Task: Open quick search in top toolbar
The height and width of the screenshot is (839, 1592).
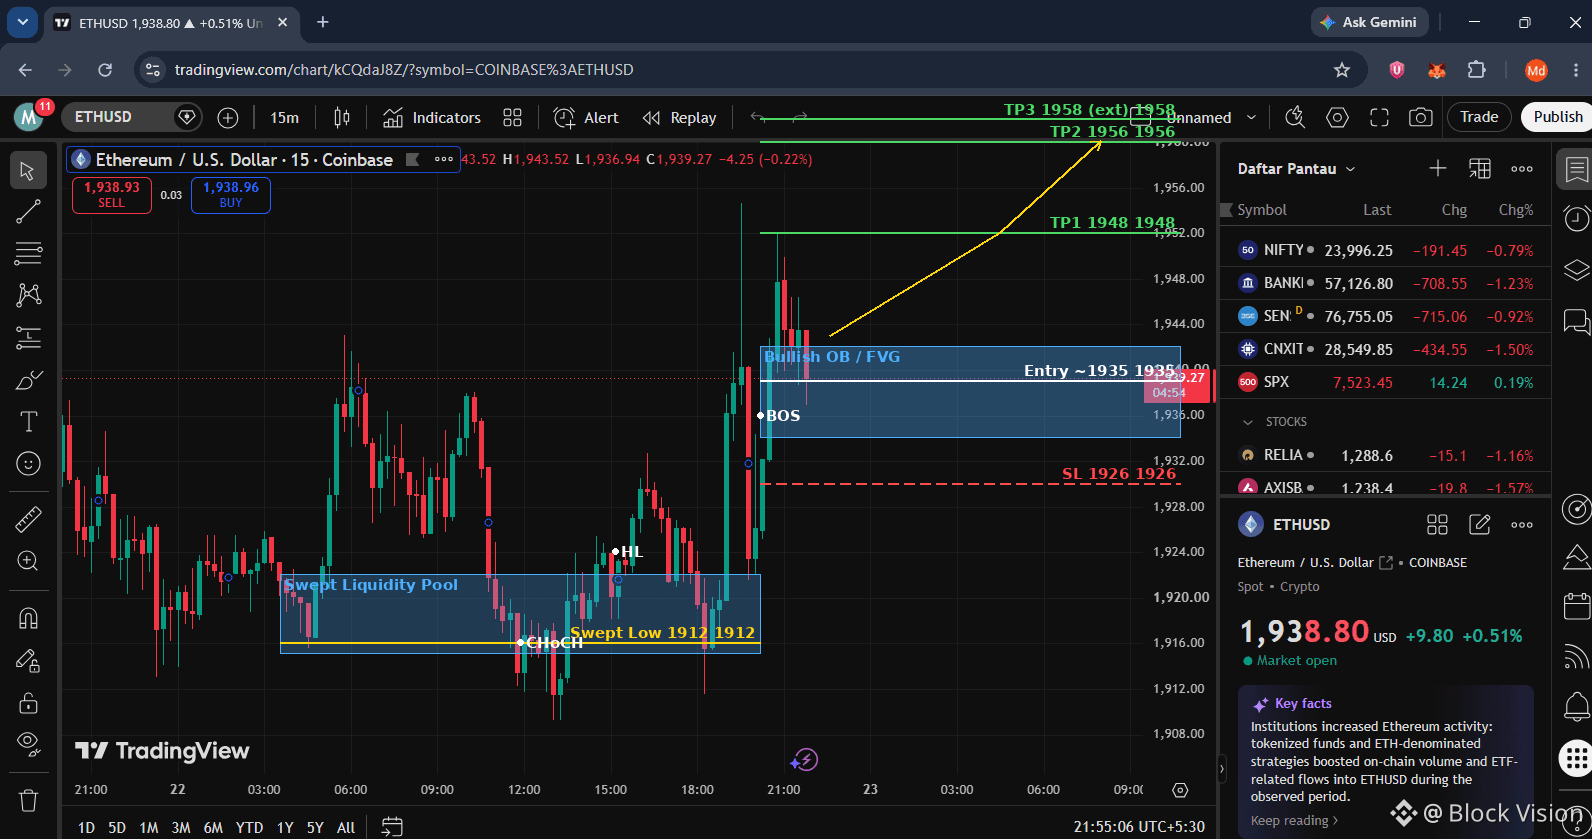Action: [1295, 118]
